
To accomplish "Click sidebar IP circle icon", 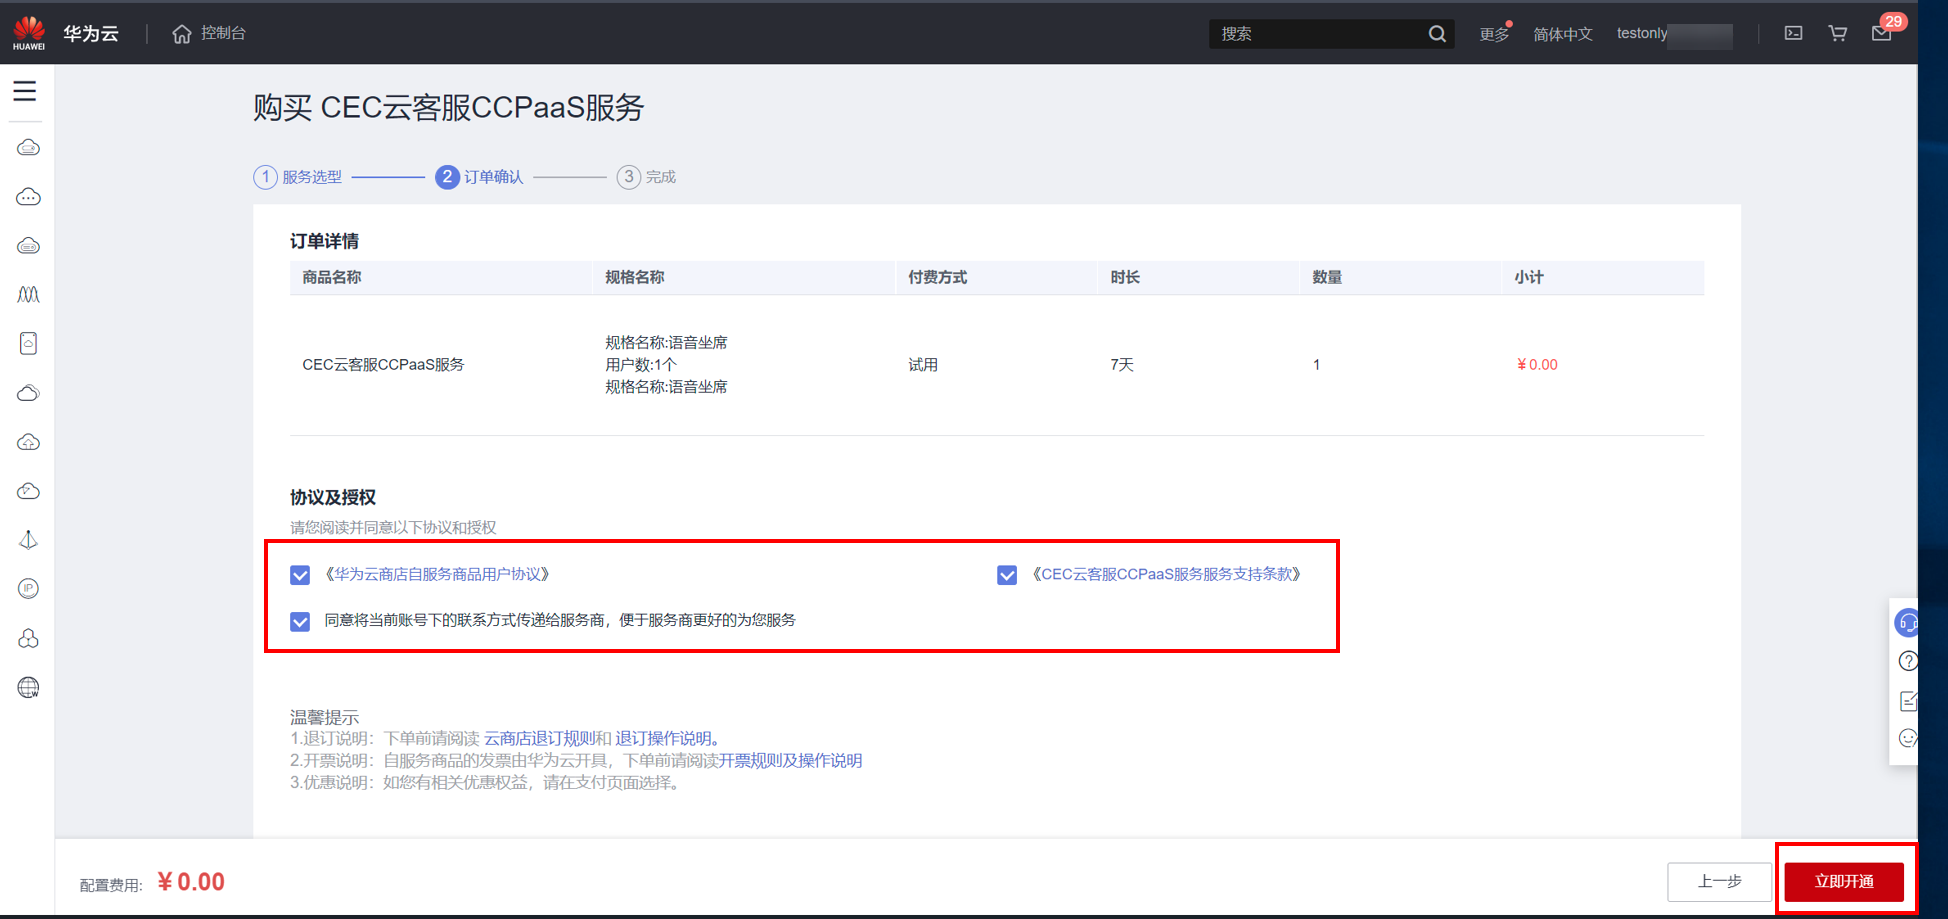I will [x=29, y=589].
